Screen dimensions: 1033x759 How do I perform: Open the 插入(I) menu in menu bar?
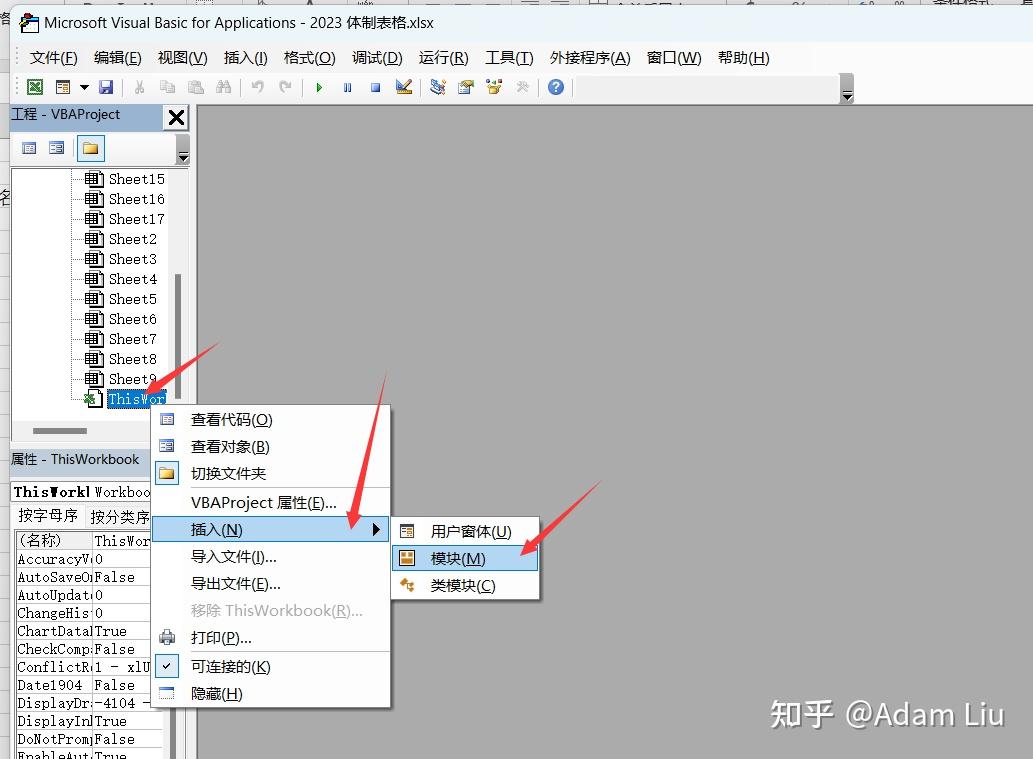246,58
